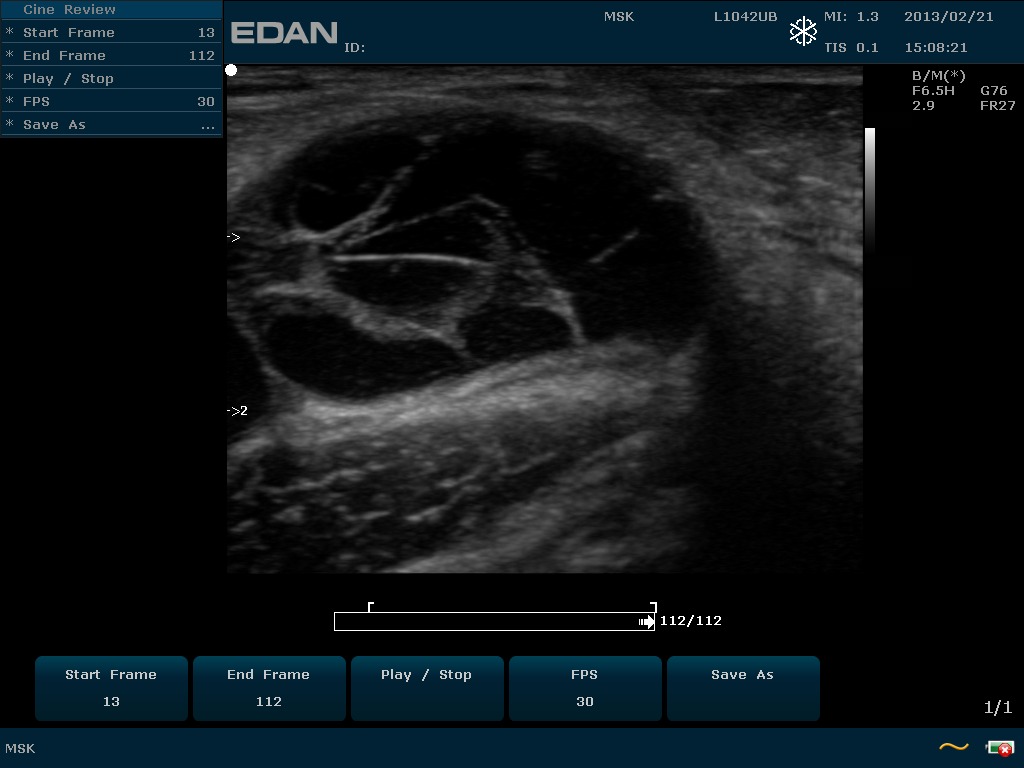Toggle playback with bottom Play / Stop button
The image size is (1024, 768).
tap(426, 688)
